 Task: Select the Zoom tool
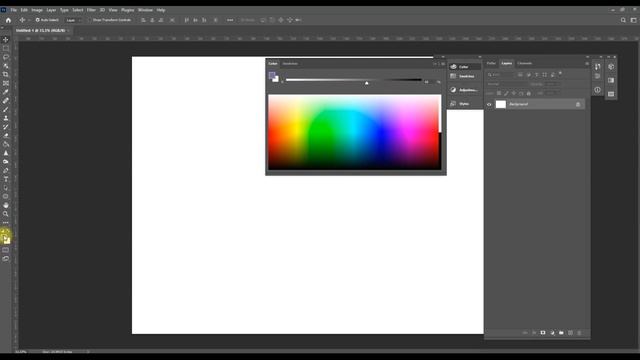coord(6,214)
